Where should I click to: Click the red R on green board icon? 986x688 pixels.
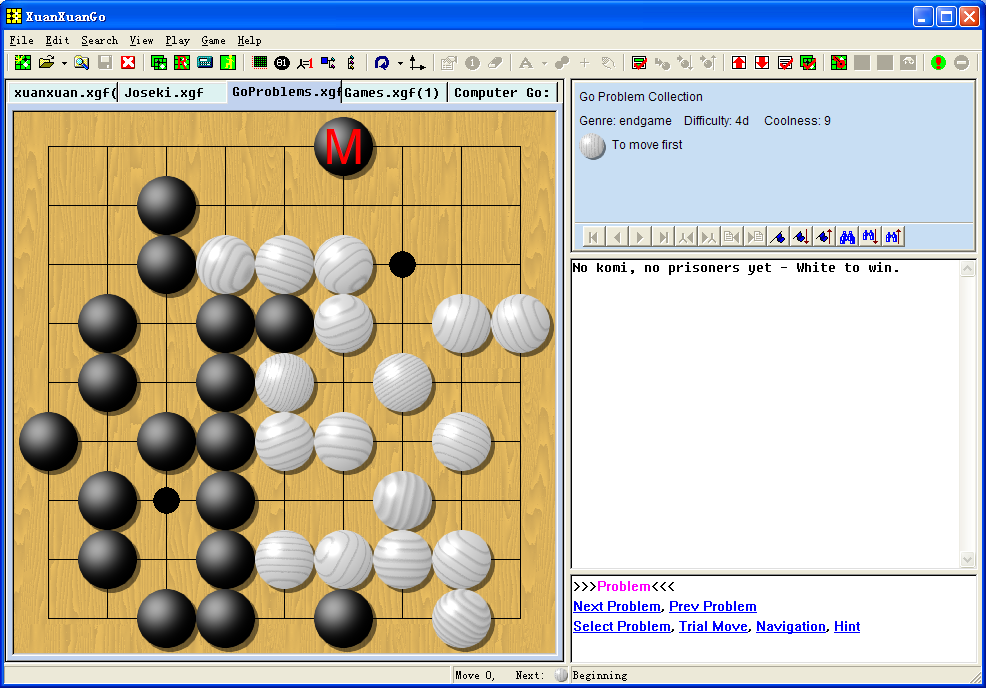coord(182,63)
